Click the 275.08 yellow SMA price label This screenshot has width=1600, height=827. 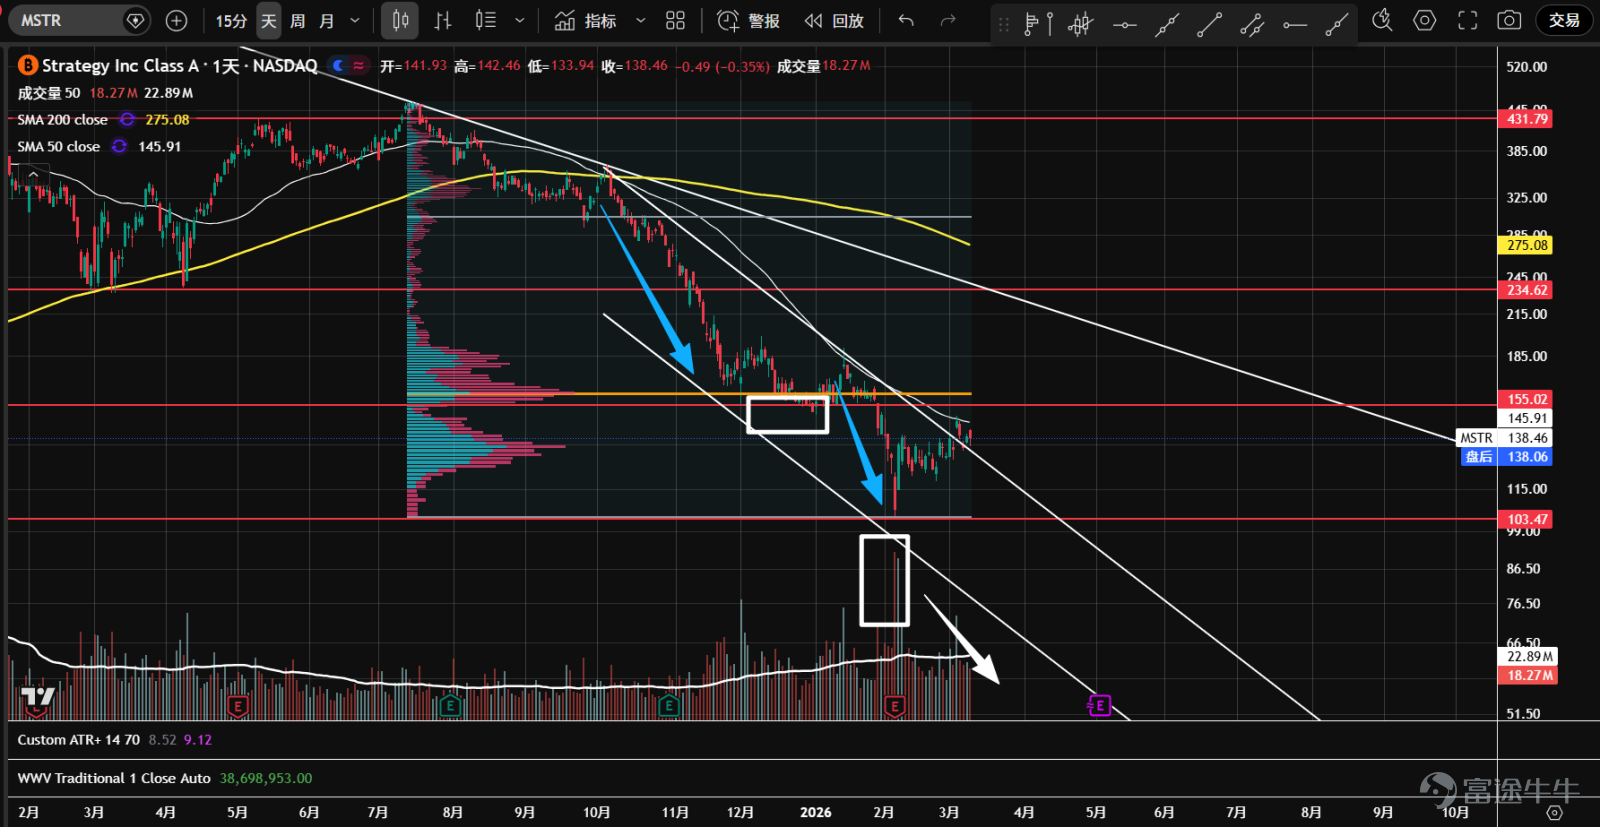1526,245
